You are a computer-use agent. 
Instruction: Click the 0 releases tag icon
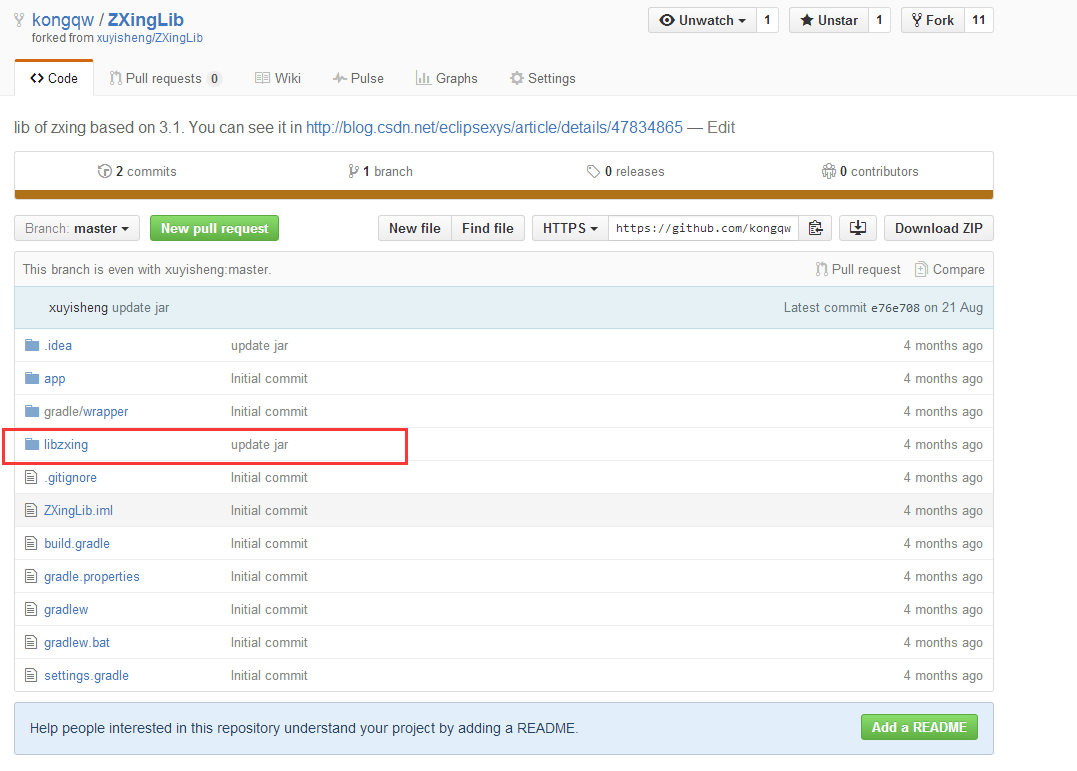pyautogui.click(x=593, y=171)
